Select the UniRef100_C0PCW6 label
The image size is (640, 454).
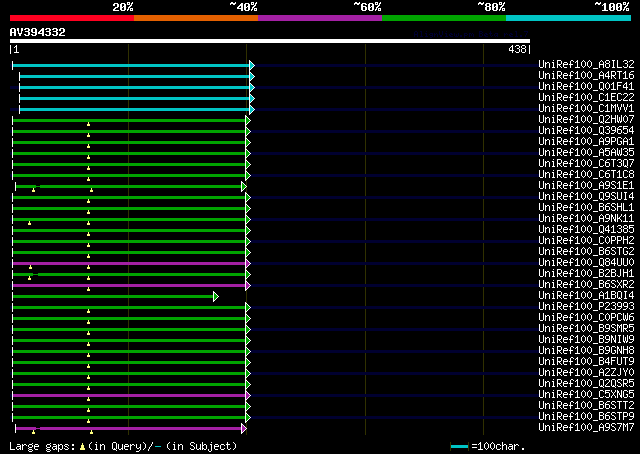[586, 318]
